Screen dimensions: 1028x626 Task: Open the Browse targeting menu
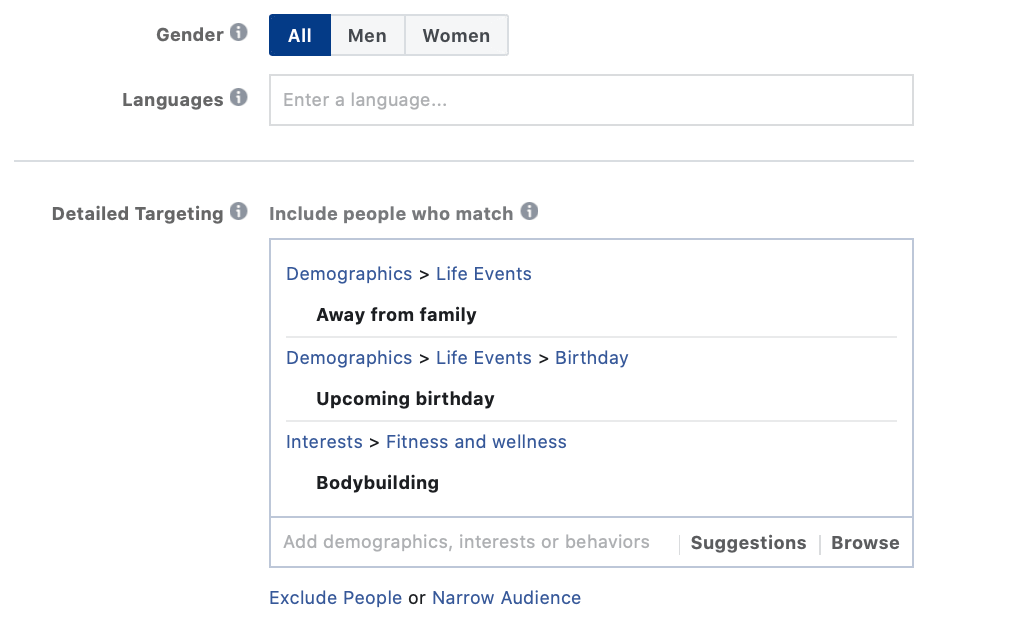point(865,543)
